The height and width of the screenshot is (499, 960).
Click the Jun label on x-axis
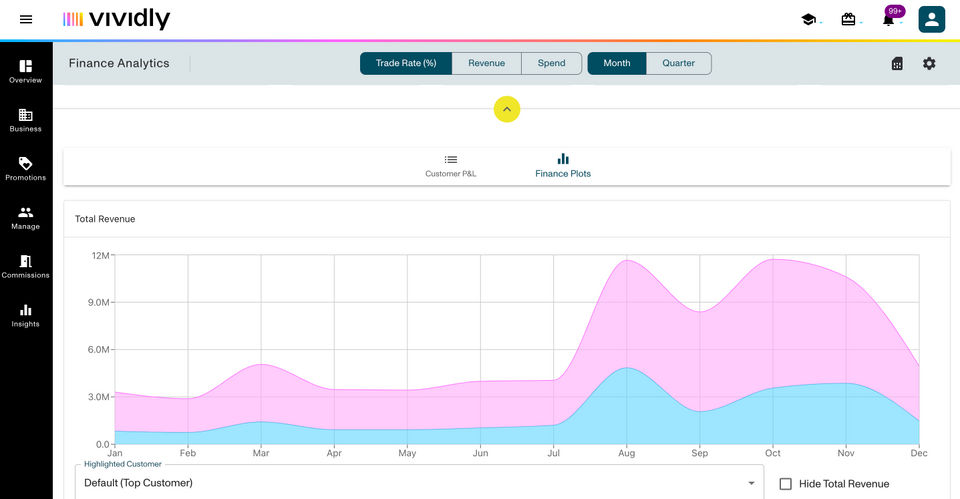(481, 453)
